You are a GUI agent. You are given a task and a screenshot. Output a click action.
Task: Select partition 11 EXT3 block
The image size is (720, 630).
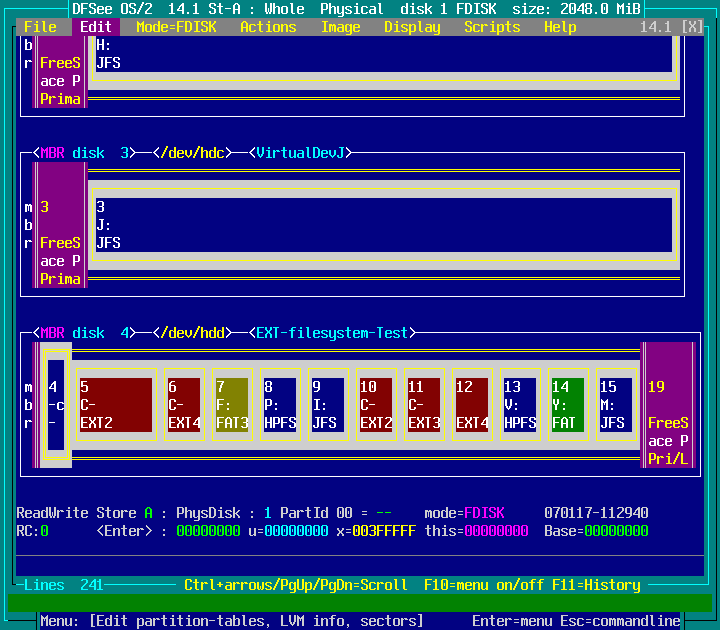point(424,405)
